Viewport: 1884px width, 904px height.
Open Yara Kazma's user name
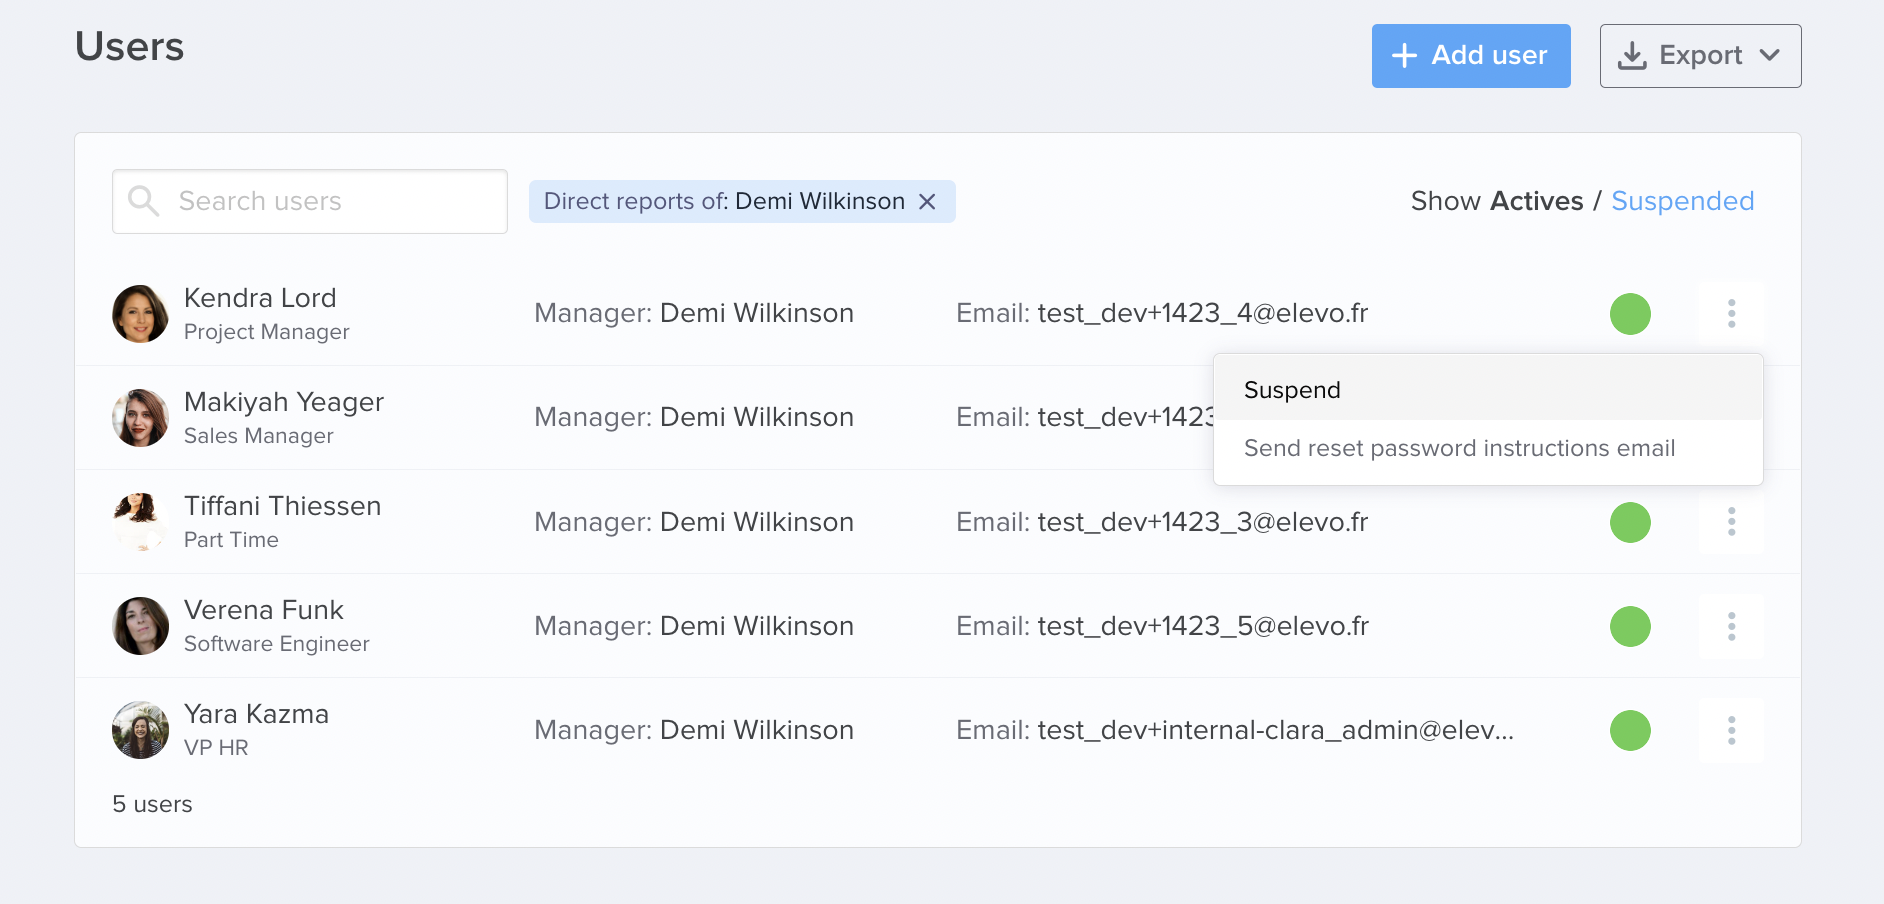(256, 714)
